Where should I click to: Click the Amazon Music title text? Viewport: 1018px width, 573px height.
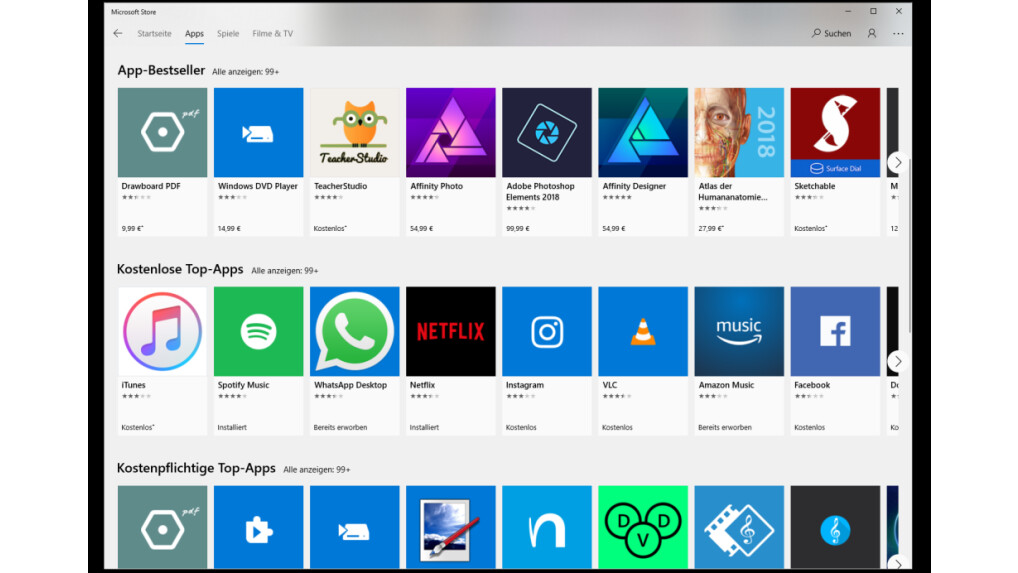[726, 385]
